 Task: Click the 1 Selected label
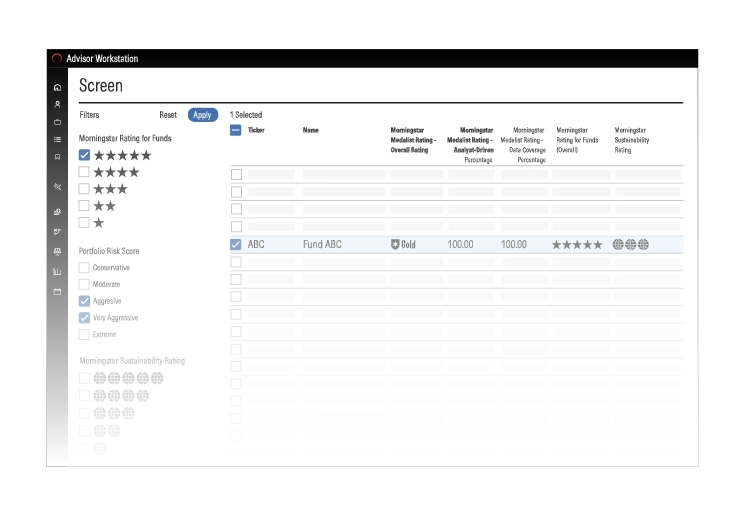tap(246, 115)
